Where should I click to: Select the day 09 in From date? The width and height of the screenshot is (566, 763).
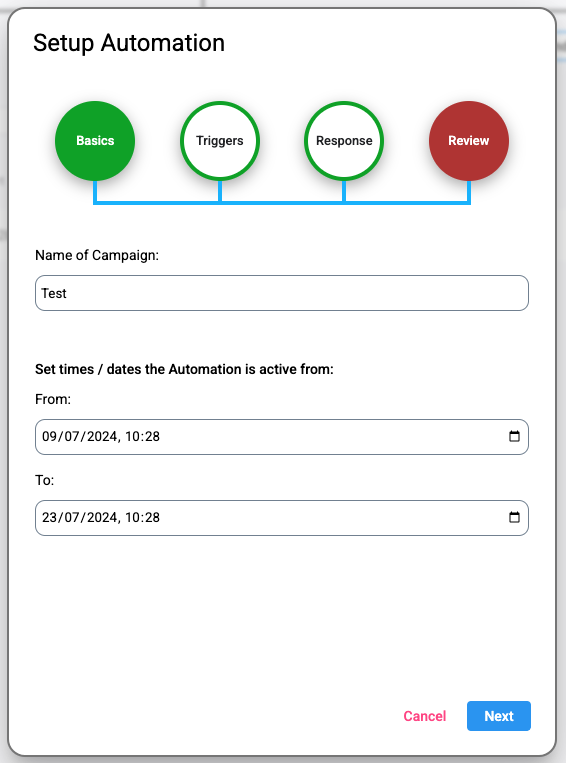point(50,436)
